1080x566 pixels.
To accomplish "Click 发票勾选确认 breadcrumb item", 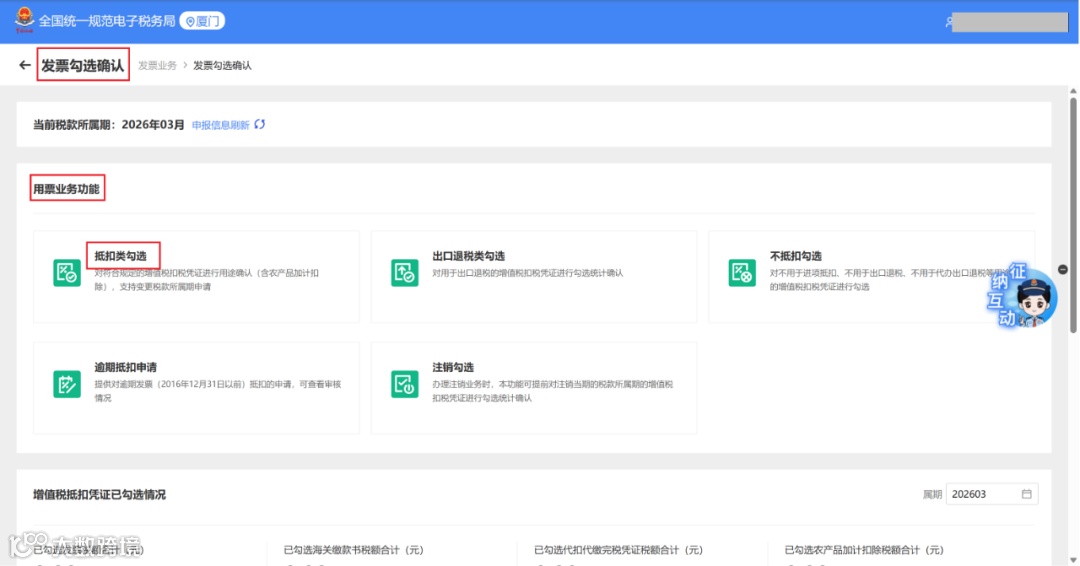I will 222,65.
